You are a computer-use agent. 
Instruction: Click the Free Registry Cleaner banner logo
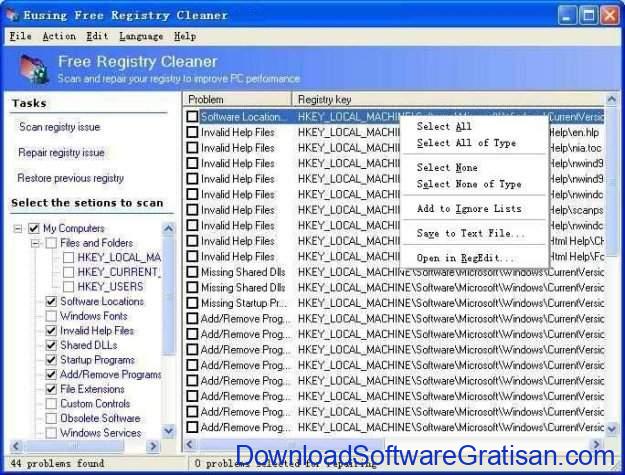pyautogui.click(x=34, y=69)
